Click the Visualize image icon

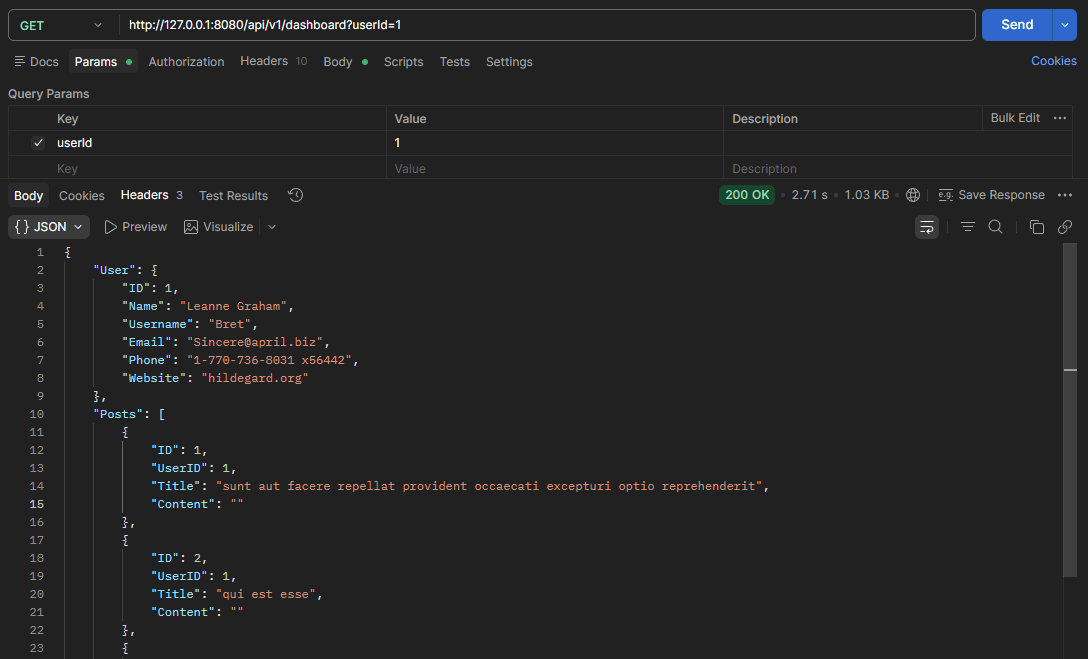coord(191,227)
